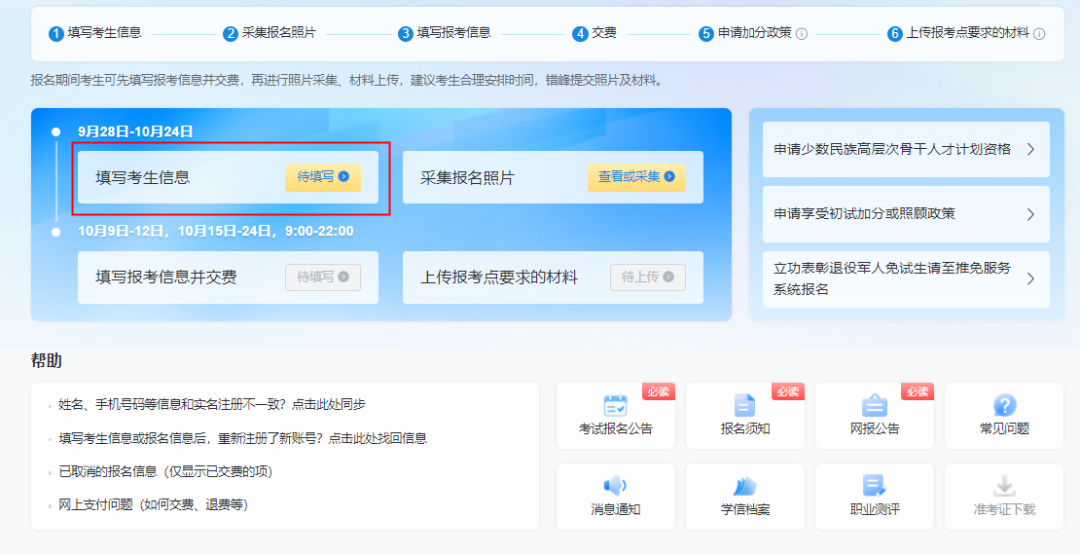Click the 10月9日-12日 time range label
The width and height of the screenshot is (1080, 555).
coord(216,231)
